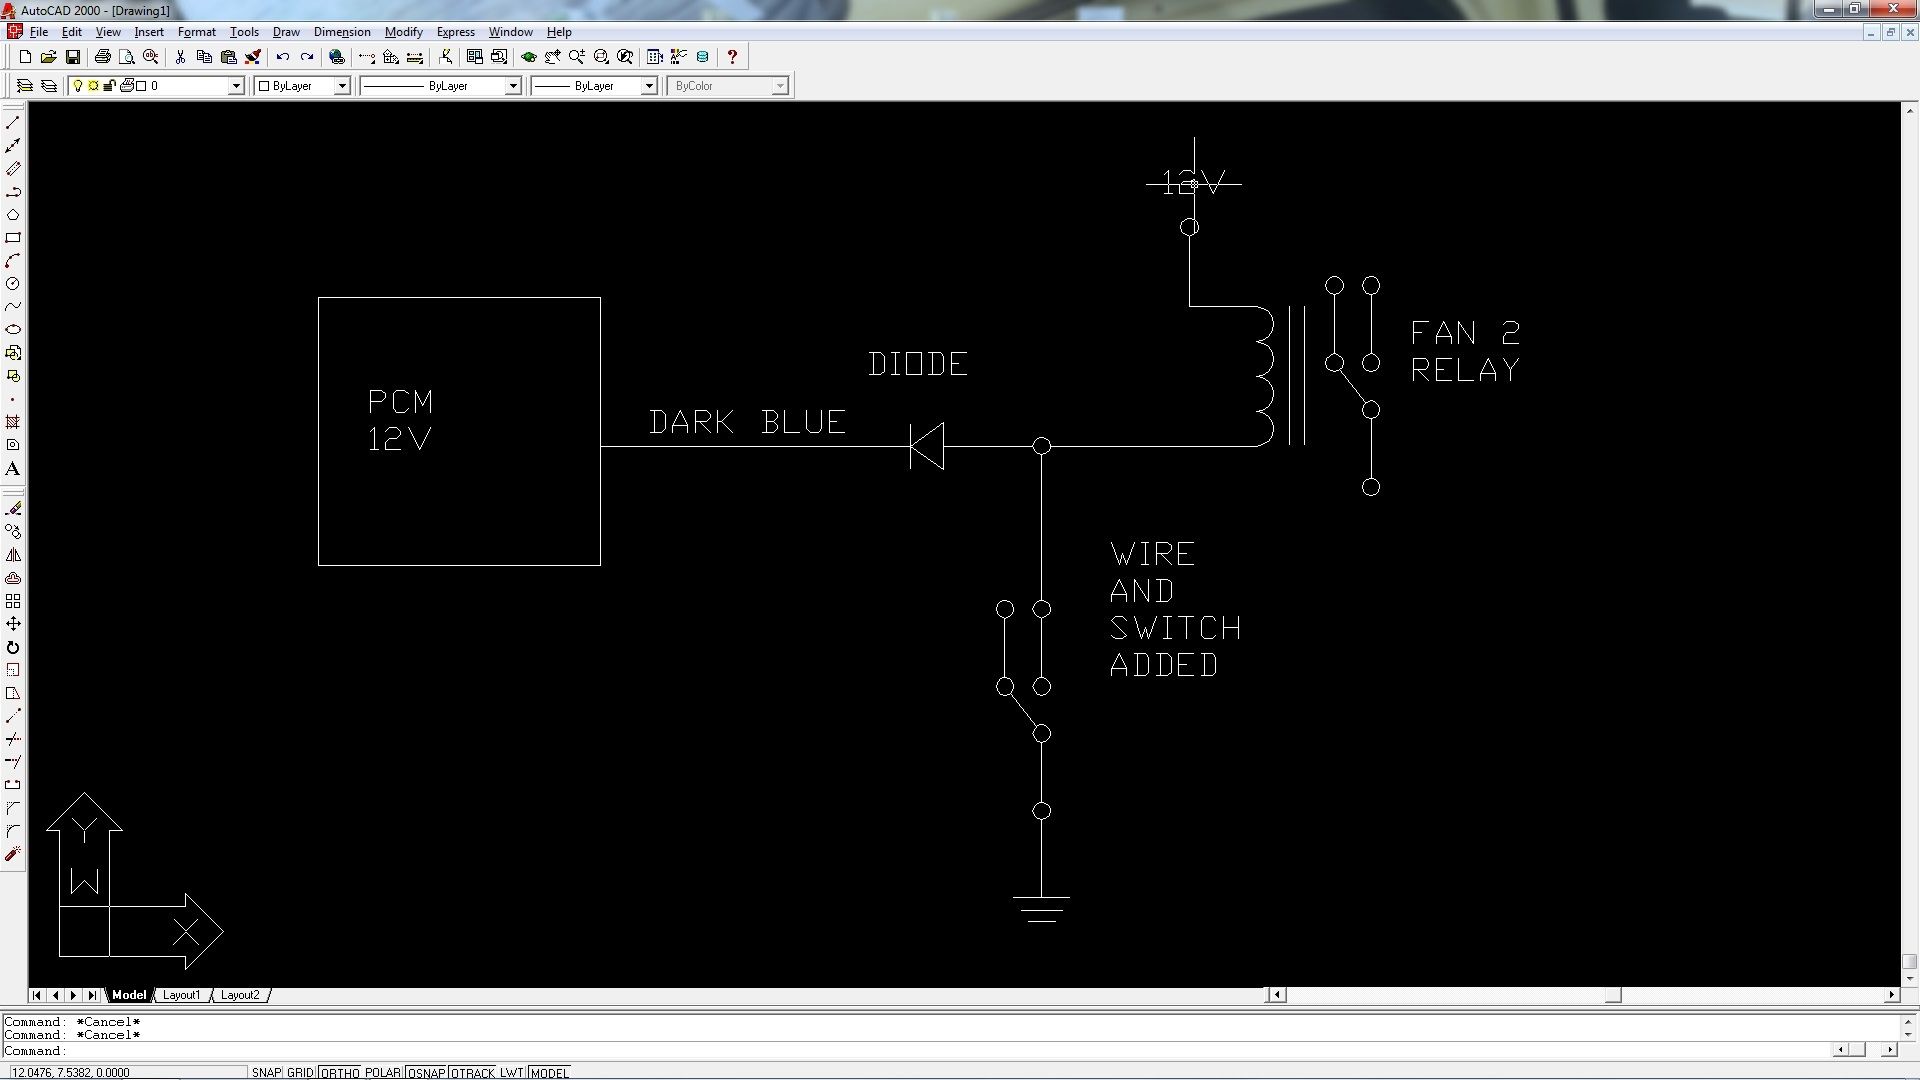Toggle OSNAP in status bar

pyautogui.click(x=426, y=1073)
